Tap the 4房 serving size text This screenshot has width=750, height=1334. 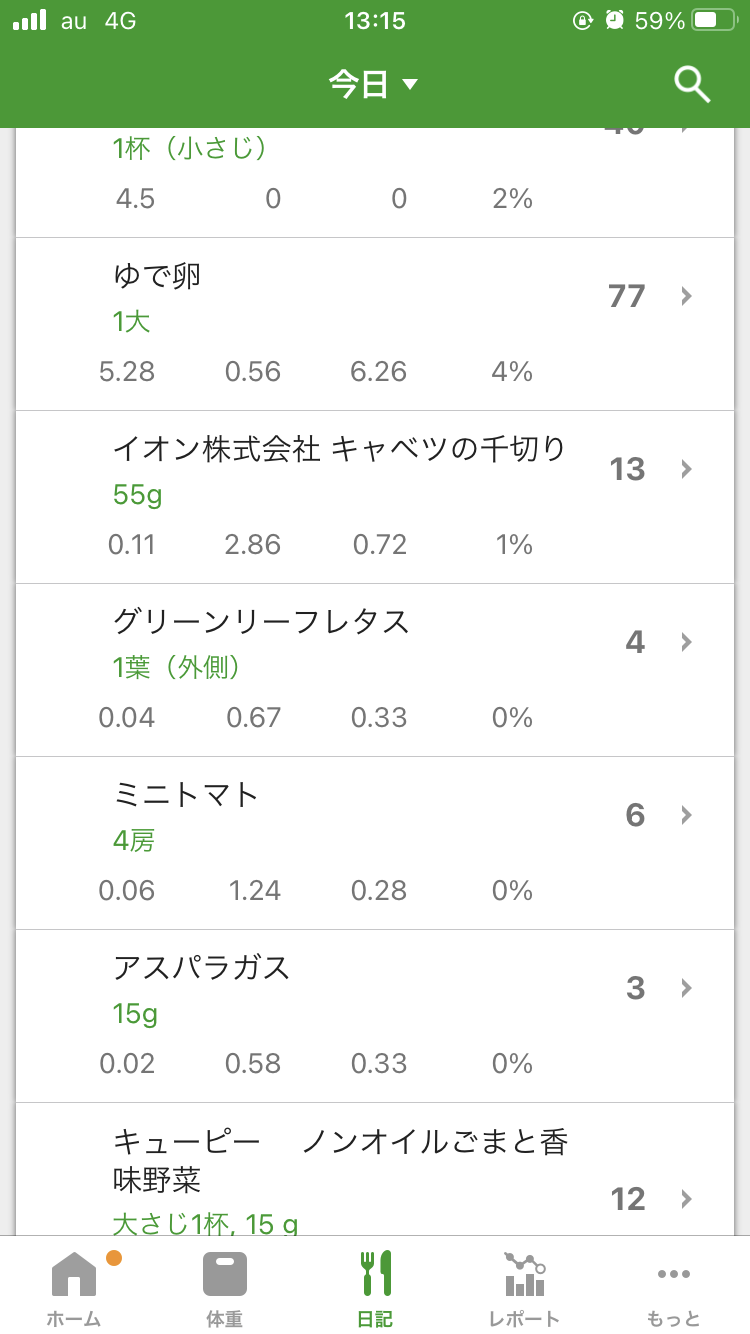[133, 841]
